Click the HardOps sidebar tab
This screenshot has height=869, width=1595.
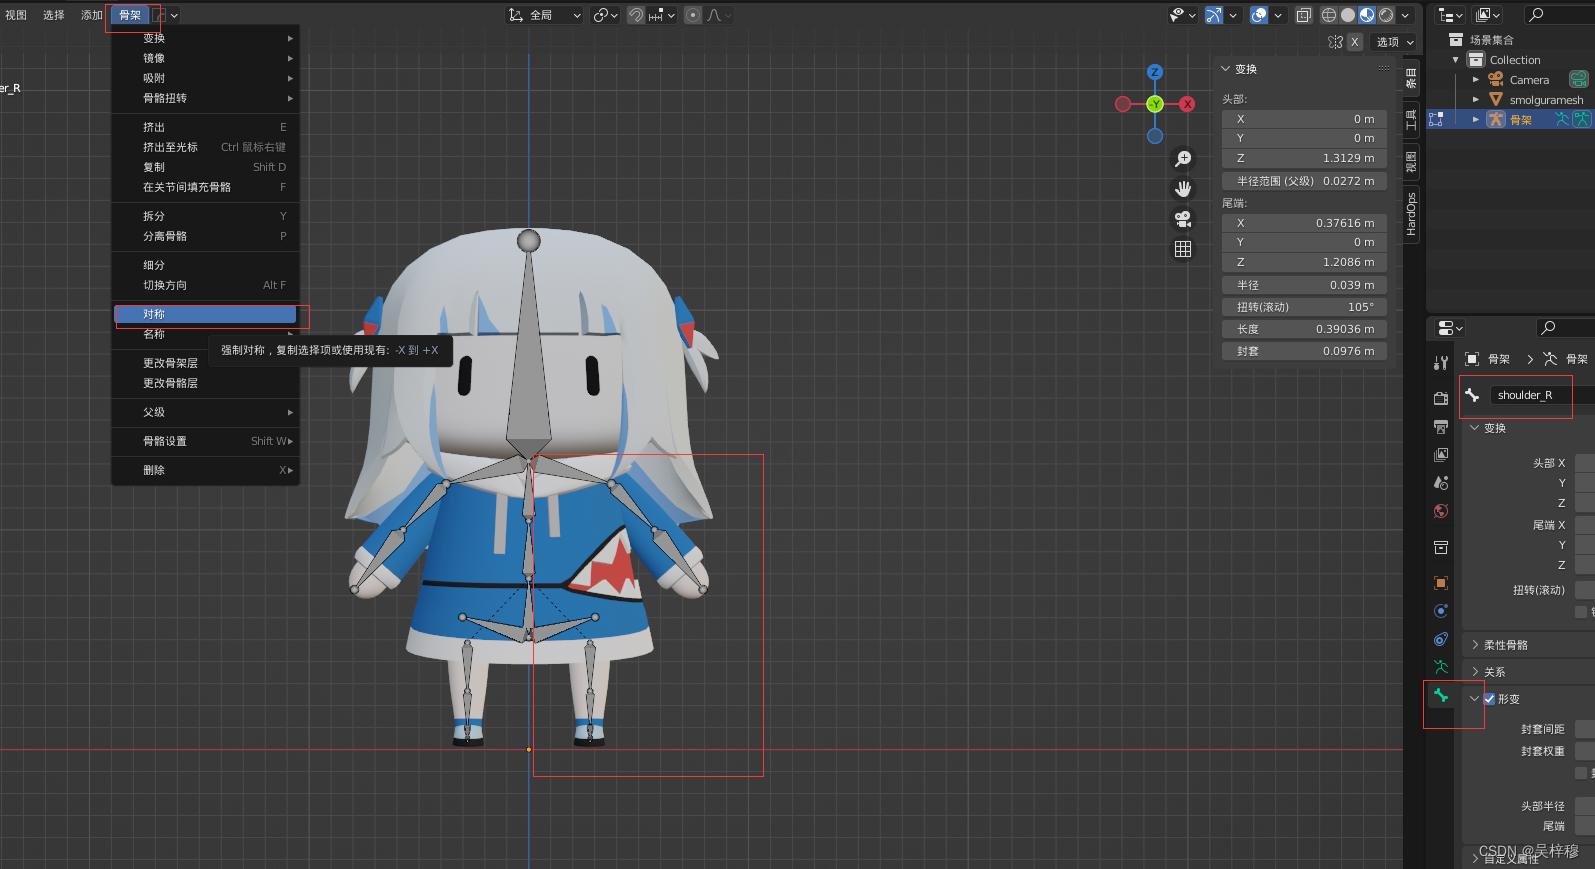tap(1411, 214)
